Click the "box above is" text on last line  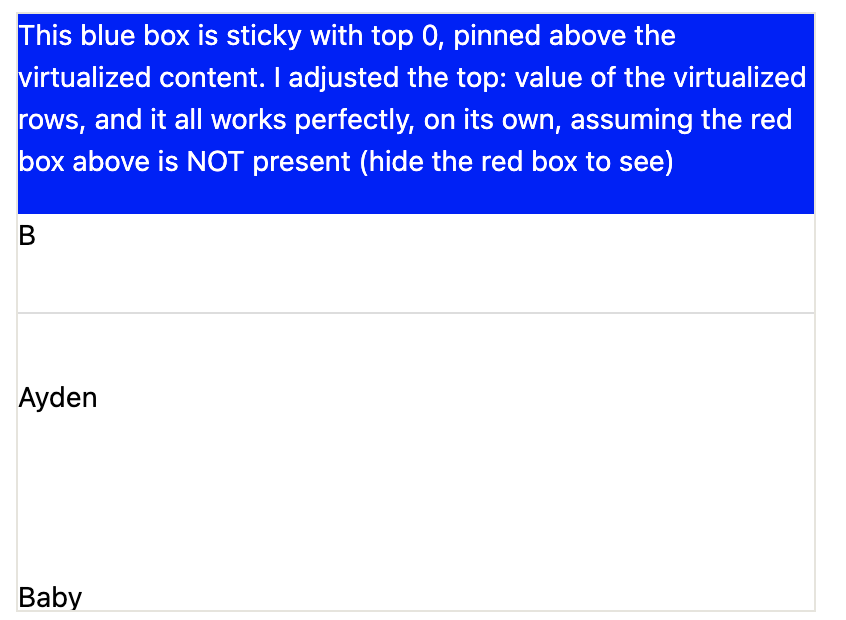click(x=99, y=161)
